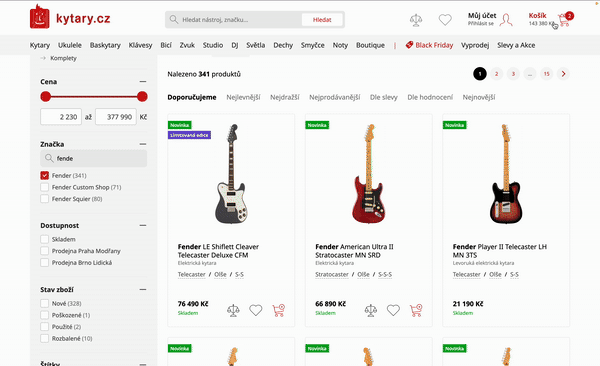The height and width of the screenshot is (366, 600).
Task: Go to page 2
Action: [496, 74]
